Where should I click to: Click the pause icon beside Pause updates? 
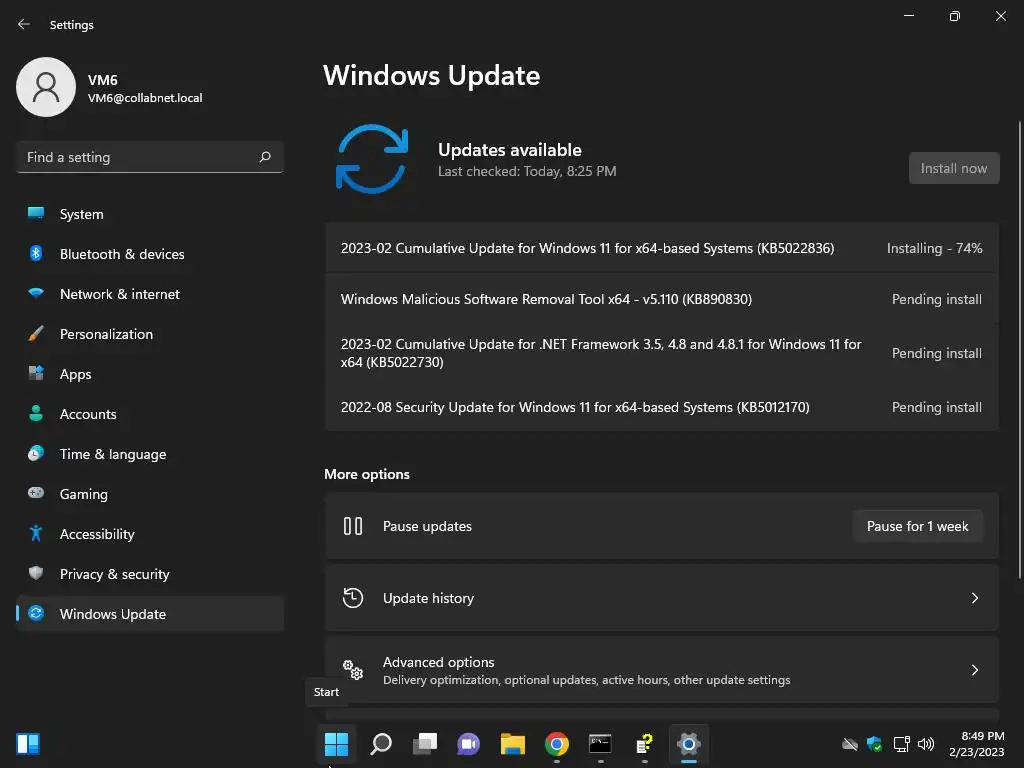353,526
